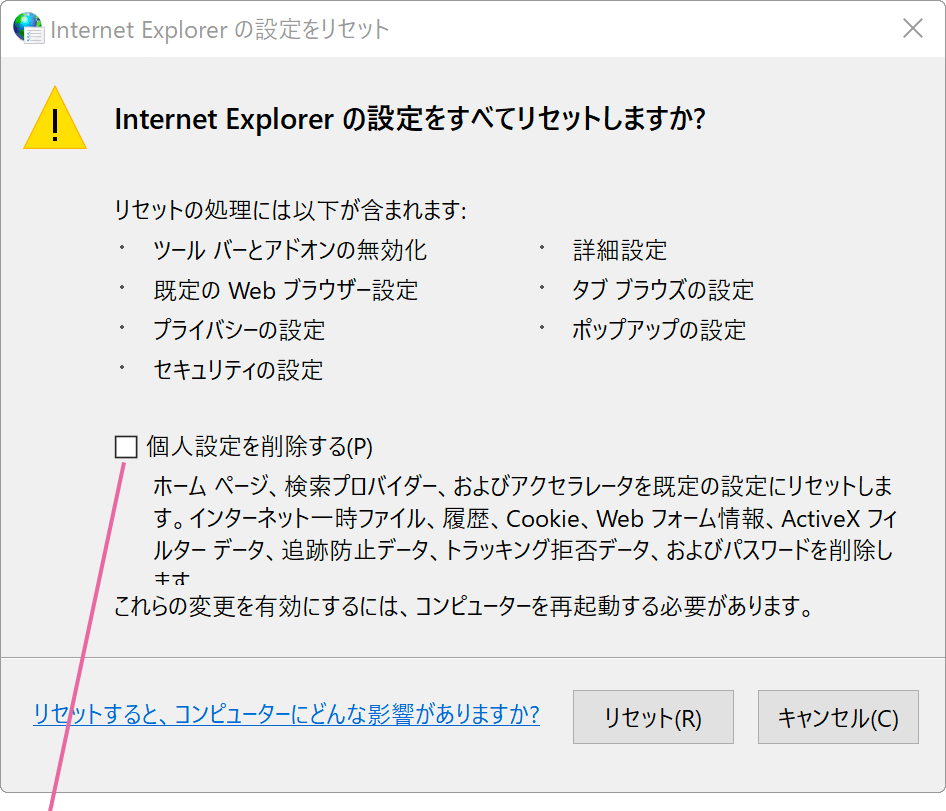Click the note これらの変更を有効にするには

click(x=464, y=606)
